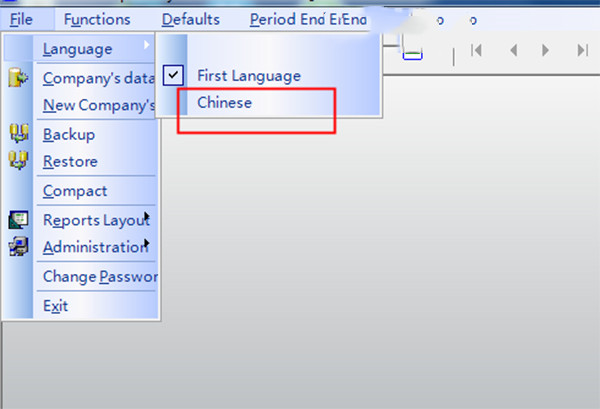
Task: Choose Compact from the File menu
Action: coord(75,191)
